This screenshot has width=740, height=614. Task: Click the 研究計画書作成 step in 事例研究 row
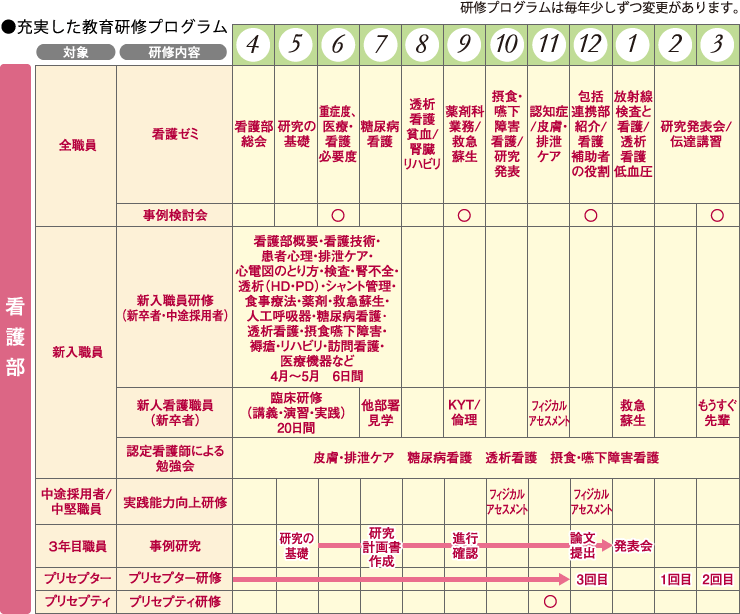coord(381,546)
